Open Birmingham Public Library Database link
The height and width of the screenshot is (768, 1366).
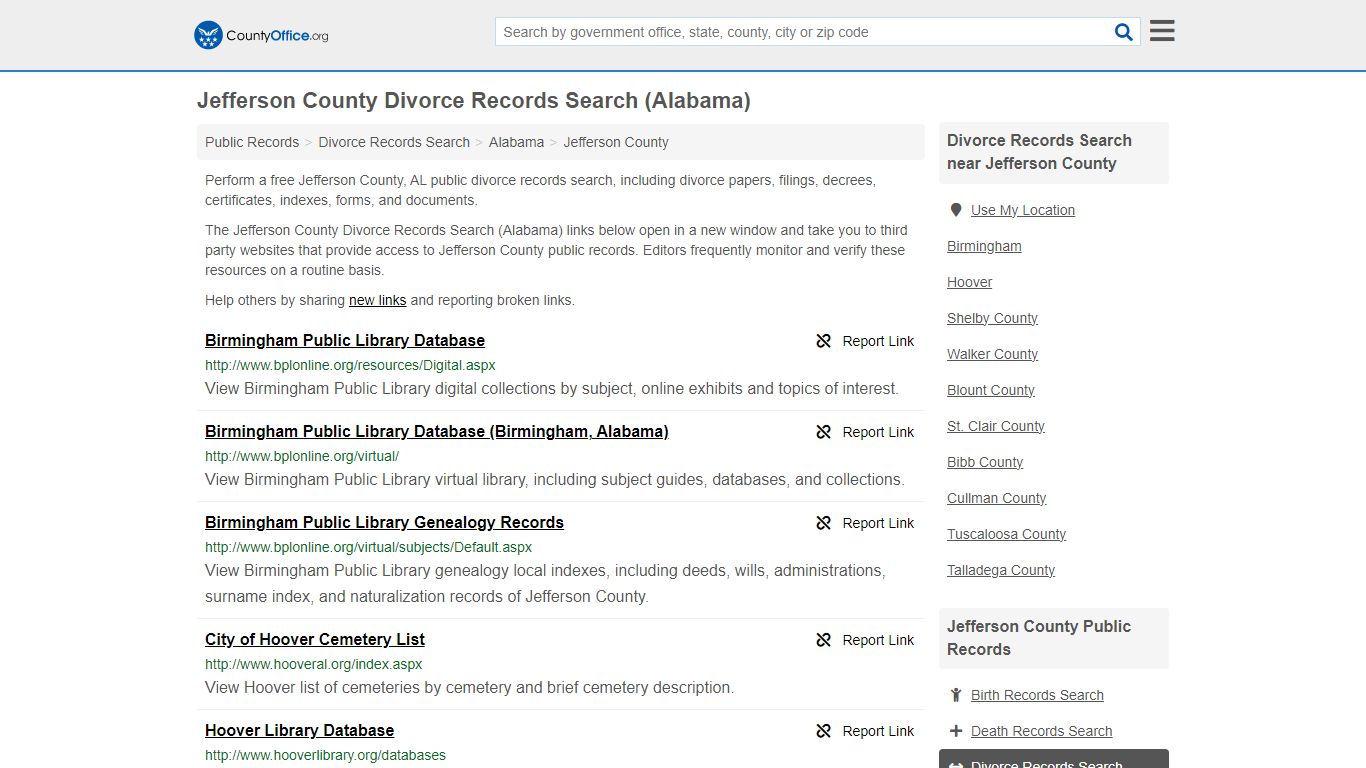345,340
